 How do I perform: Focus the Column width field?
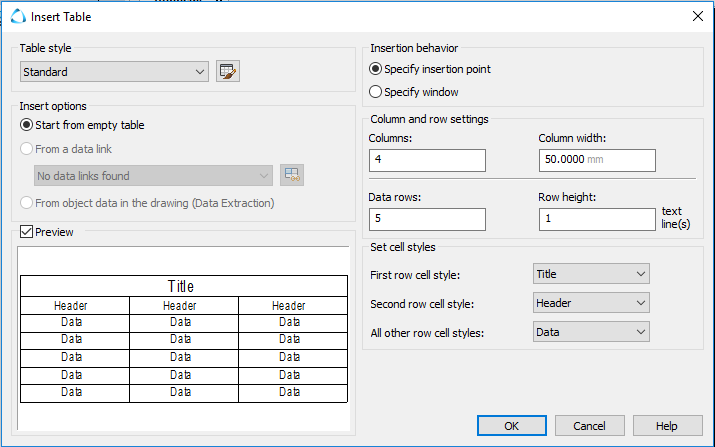[596, 160]
